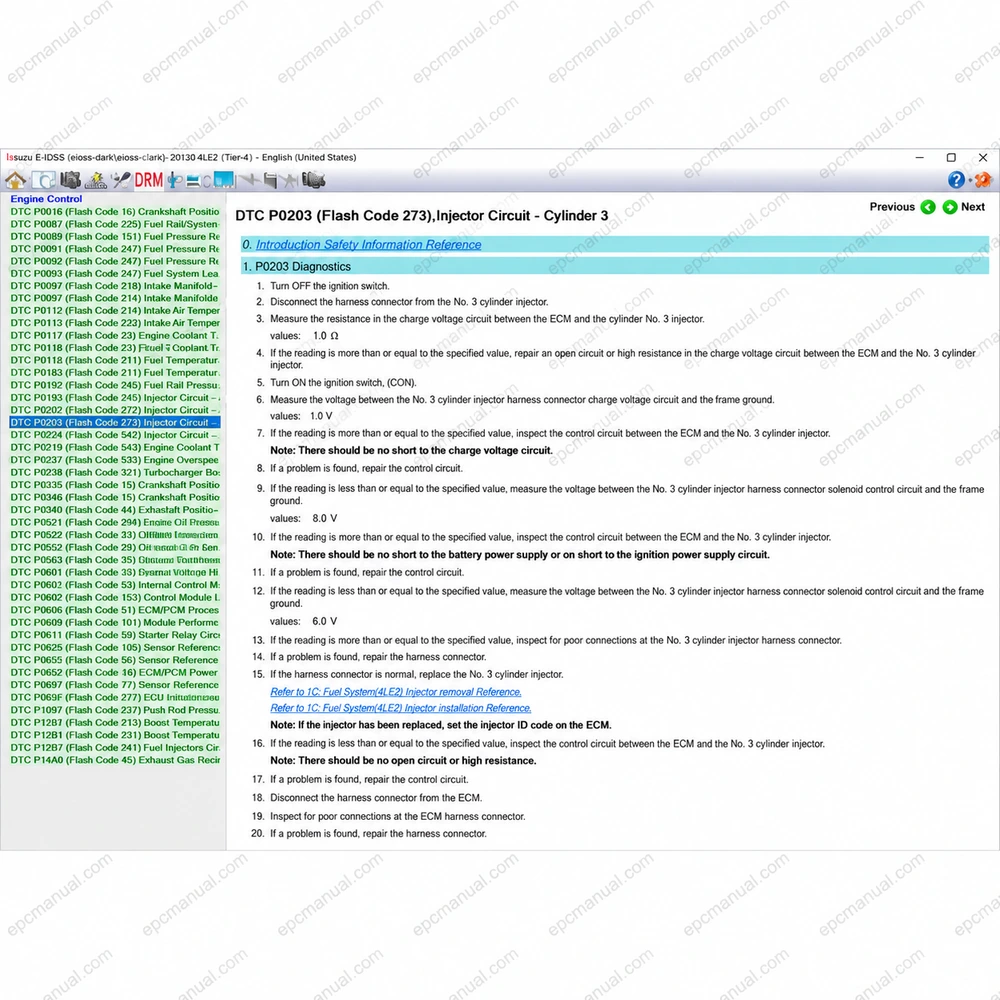Open the Injector removal Reference link
The height and width of the screenshot is (1000, 1000).
[x=395, y=692]
